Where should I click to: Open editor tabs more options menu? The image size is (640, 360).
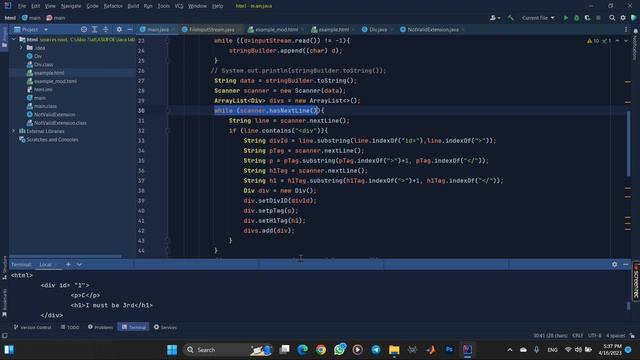coord(626,29)
